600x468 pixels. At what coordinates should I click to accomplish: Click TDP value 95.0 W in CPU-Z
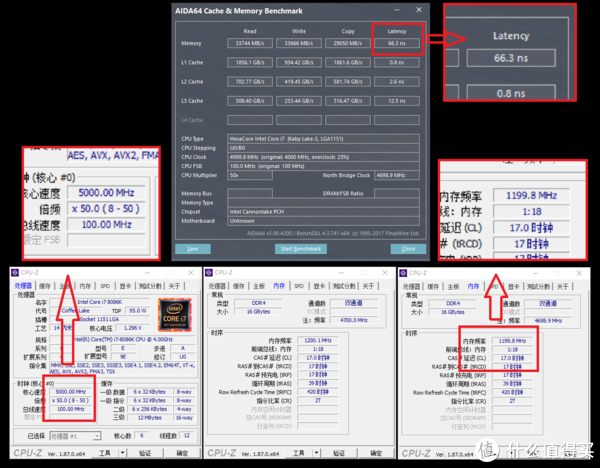[137, 311]
